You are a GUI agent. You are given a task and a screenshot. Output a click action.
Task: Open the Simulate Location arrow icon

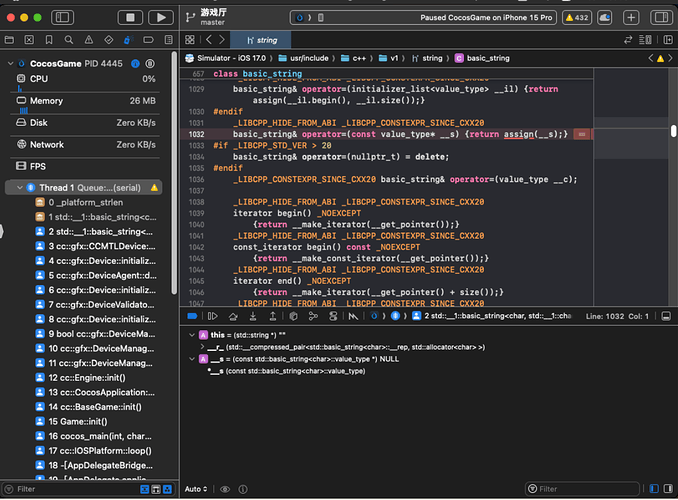(353, 316)
